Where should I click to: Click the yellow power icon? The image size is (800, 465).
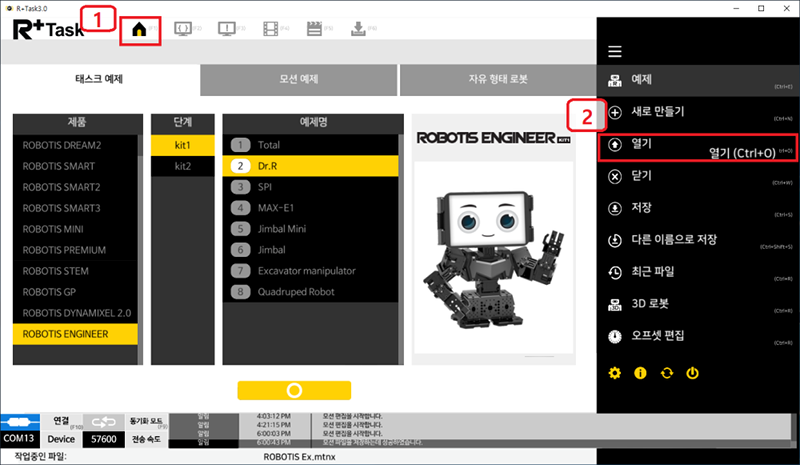tap(691, 373)
